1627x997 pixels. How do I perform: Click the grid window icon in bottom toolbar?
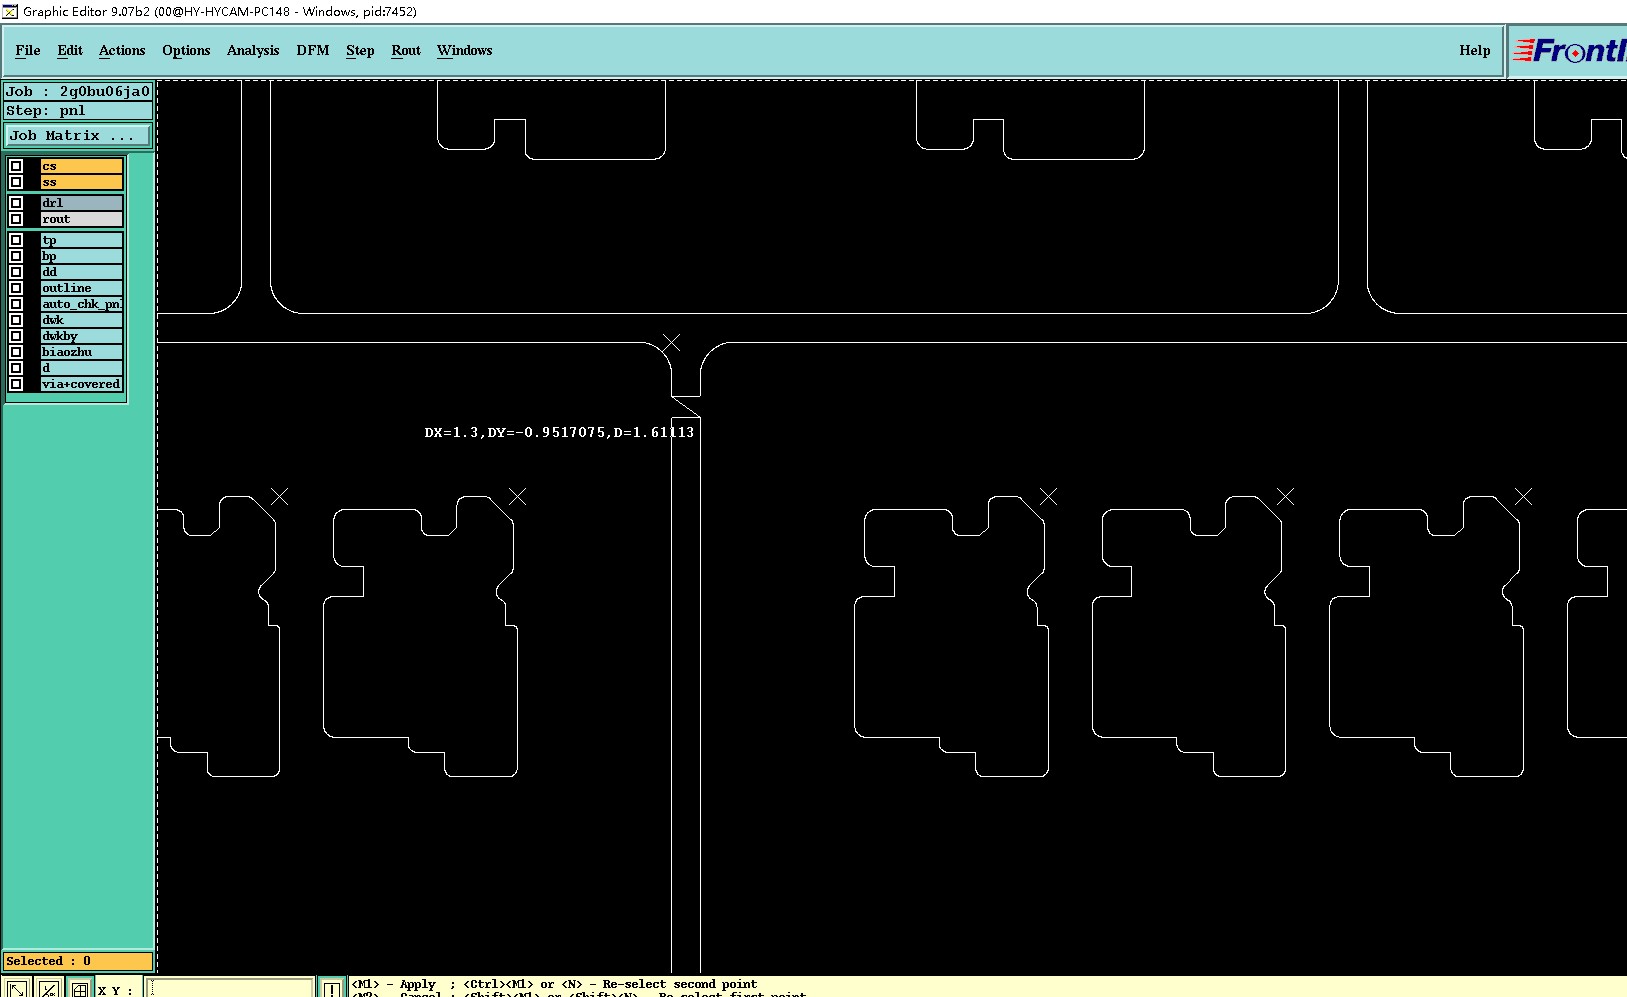point(80,989)
